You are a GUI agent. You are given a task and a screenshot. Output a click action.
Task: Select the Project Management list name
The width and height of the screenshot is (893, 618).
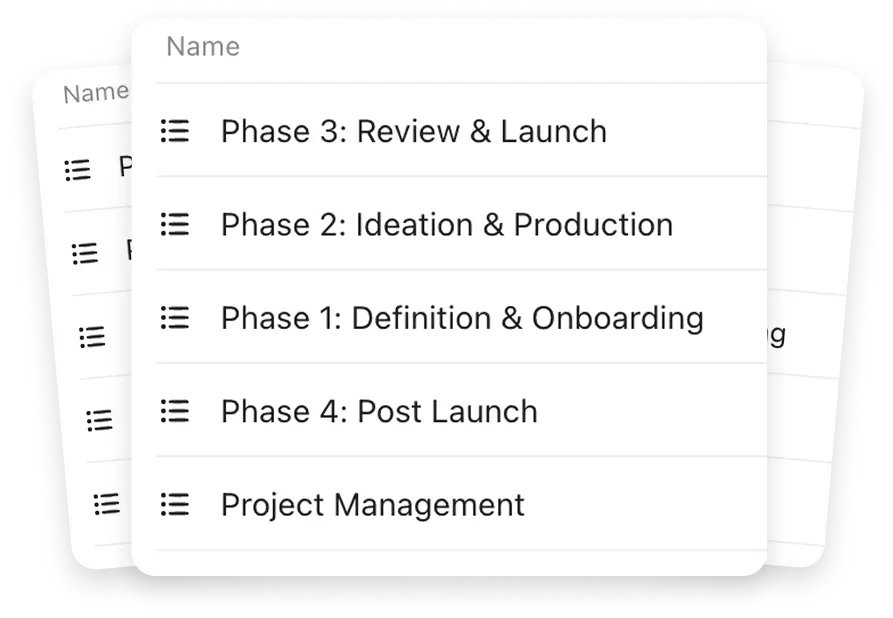(x=372, y=505)
